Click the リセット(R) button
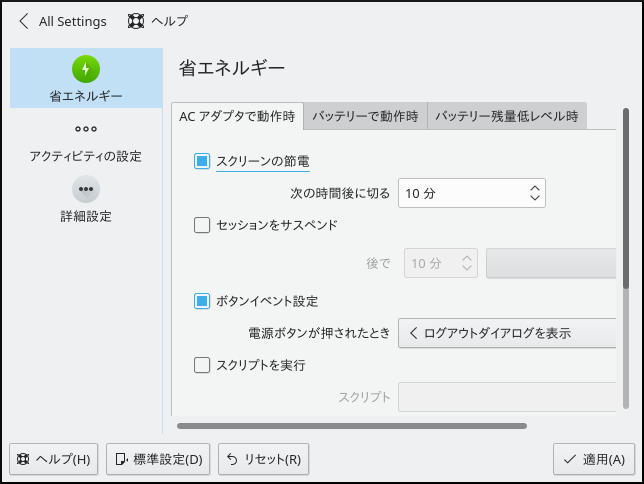The image size is (644, 484). (264, 459)
